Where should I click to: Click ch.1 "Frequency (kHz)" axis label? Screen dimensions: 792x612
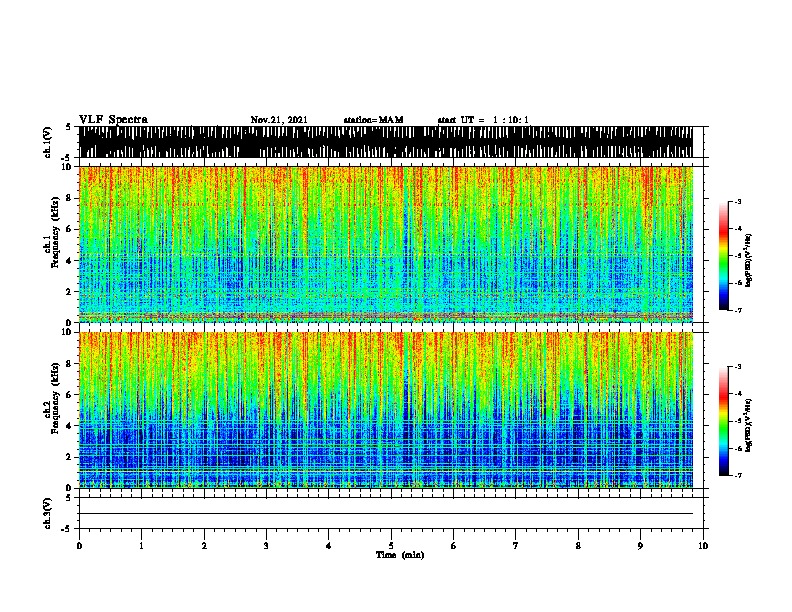55,232
